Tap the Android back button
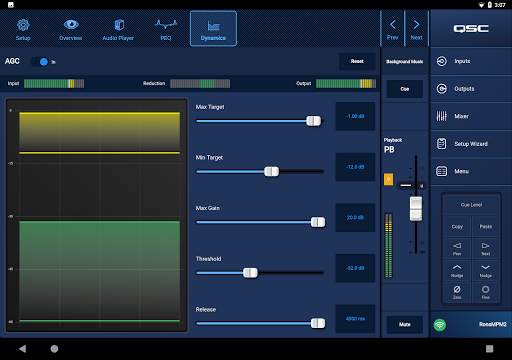 tap(22, 349)
